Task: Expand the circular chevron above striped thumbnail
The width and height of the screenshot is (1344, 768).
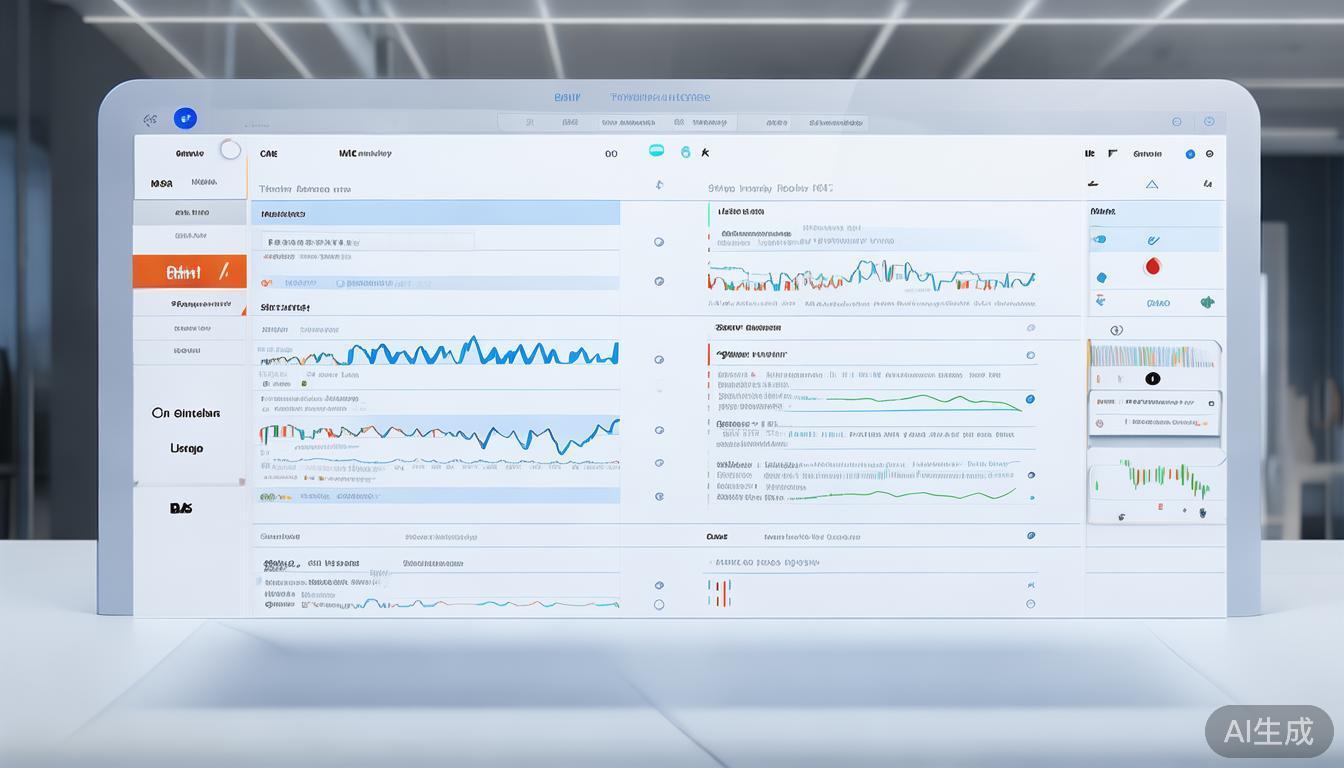Action: 1116,330
